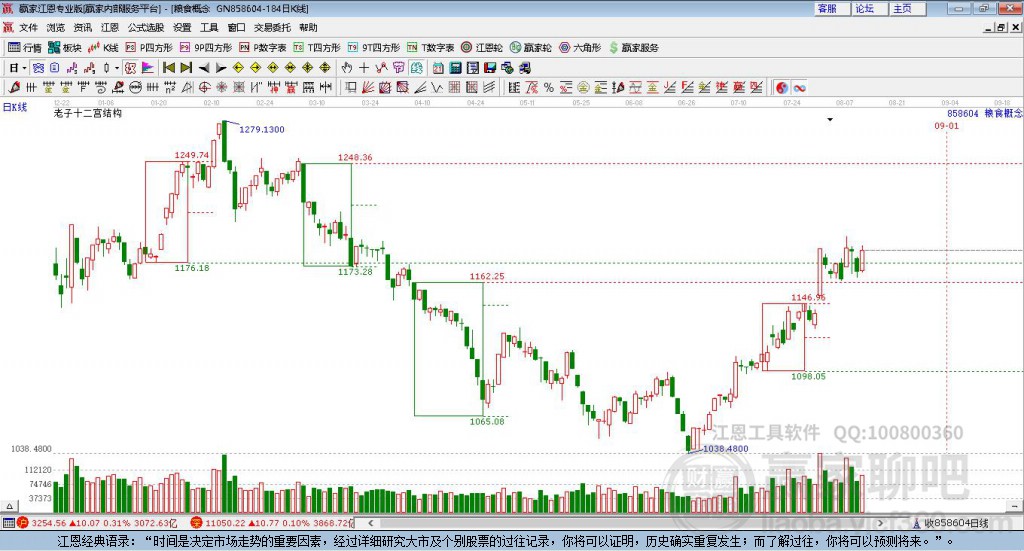Select the 日K线 label
Screen dimensions: 1024x551
pyautogui.click(x=15, y=108)
